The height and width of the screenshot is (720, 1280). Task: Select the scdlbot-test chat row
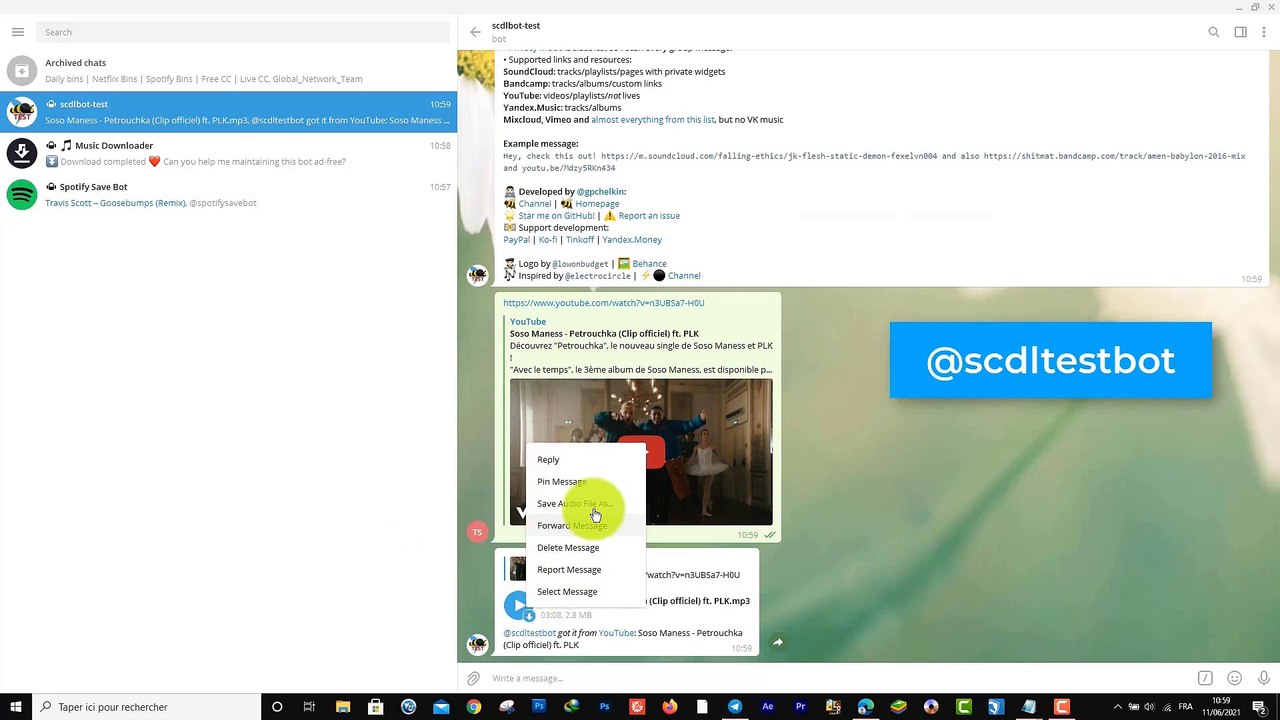(228, 112)
